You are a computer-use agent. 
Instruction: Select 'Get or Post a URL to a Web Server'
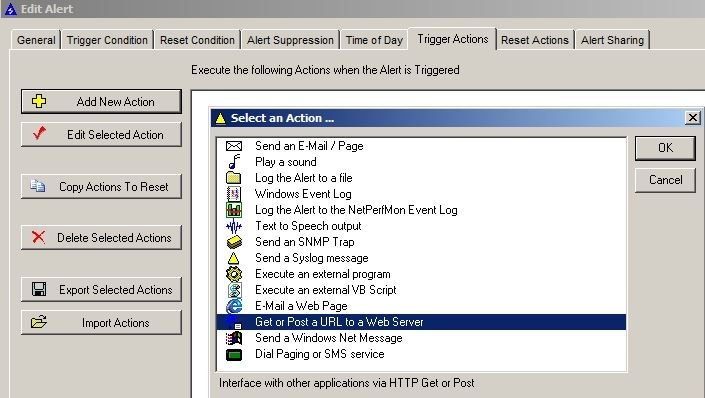coord(421,322)
